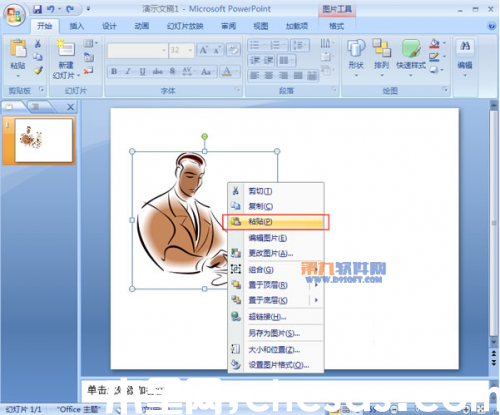The image size is (500, 415).
Task: Cut selection using ribbon scissors icon
Action: pos(38,43)
